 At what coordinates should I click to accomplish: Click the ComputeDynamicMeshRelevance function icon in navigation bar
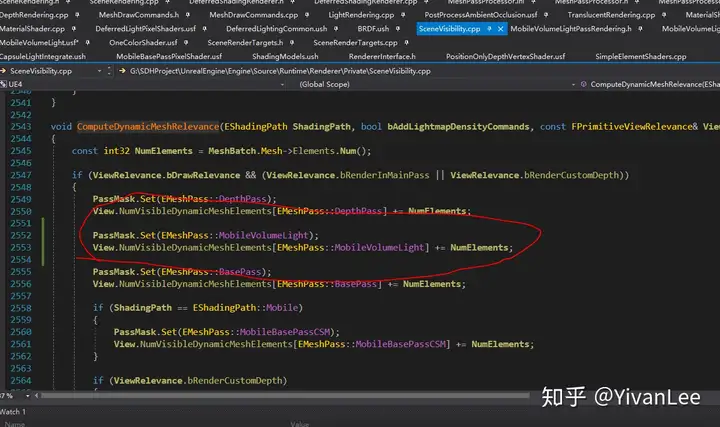coord(584,84)
